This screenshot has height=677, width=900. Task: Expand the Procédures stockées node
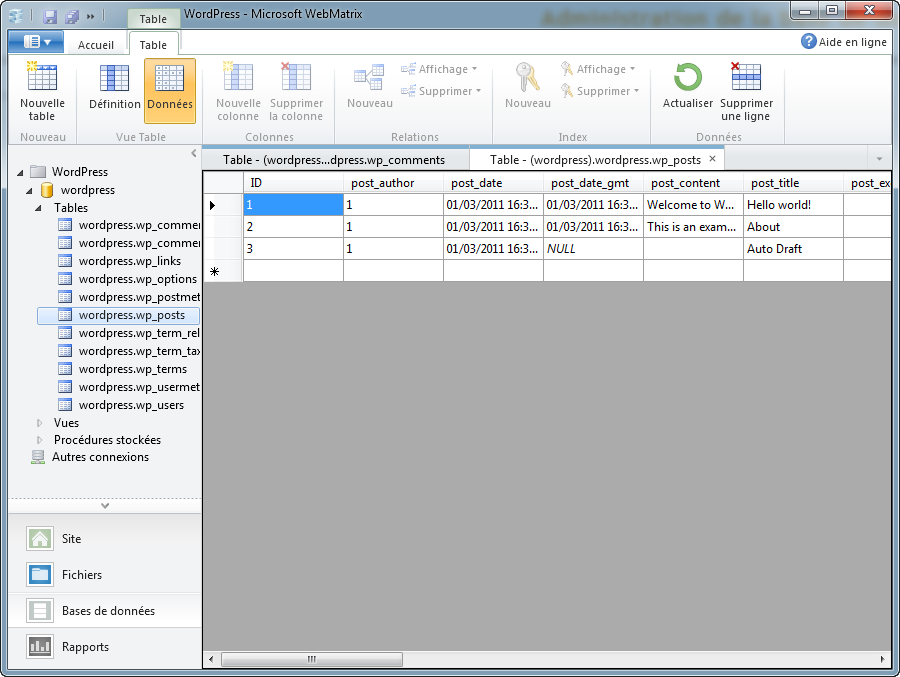[40, 440]
